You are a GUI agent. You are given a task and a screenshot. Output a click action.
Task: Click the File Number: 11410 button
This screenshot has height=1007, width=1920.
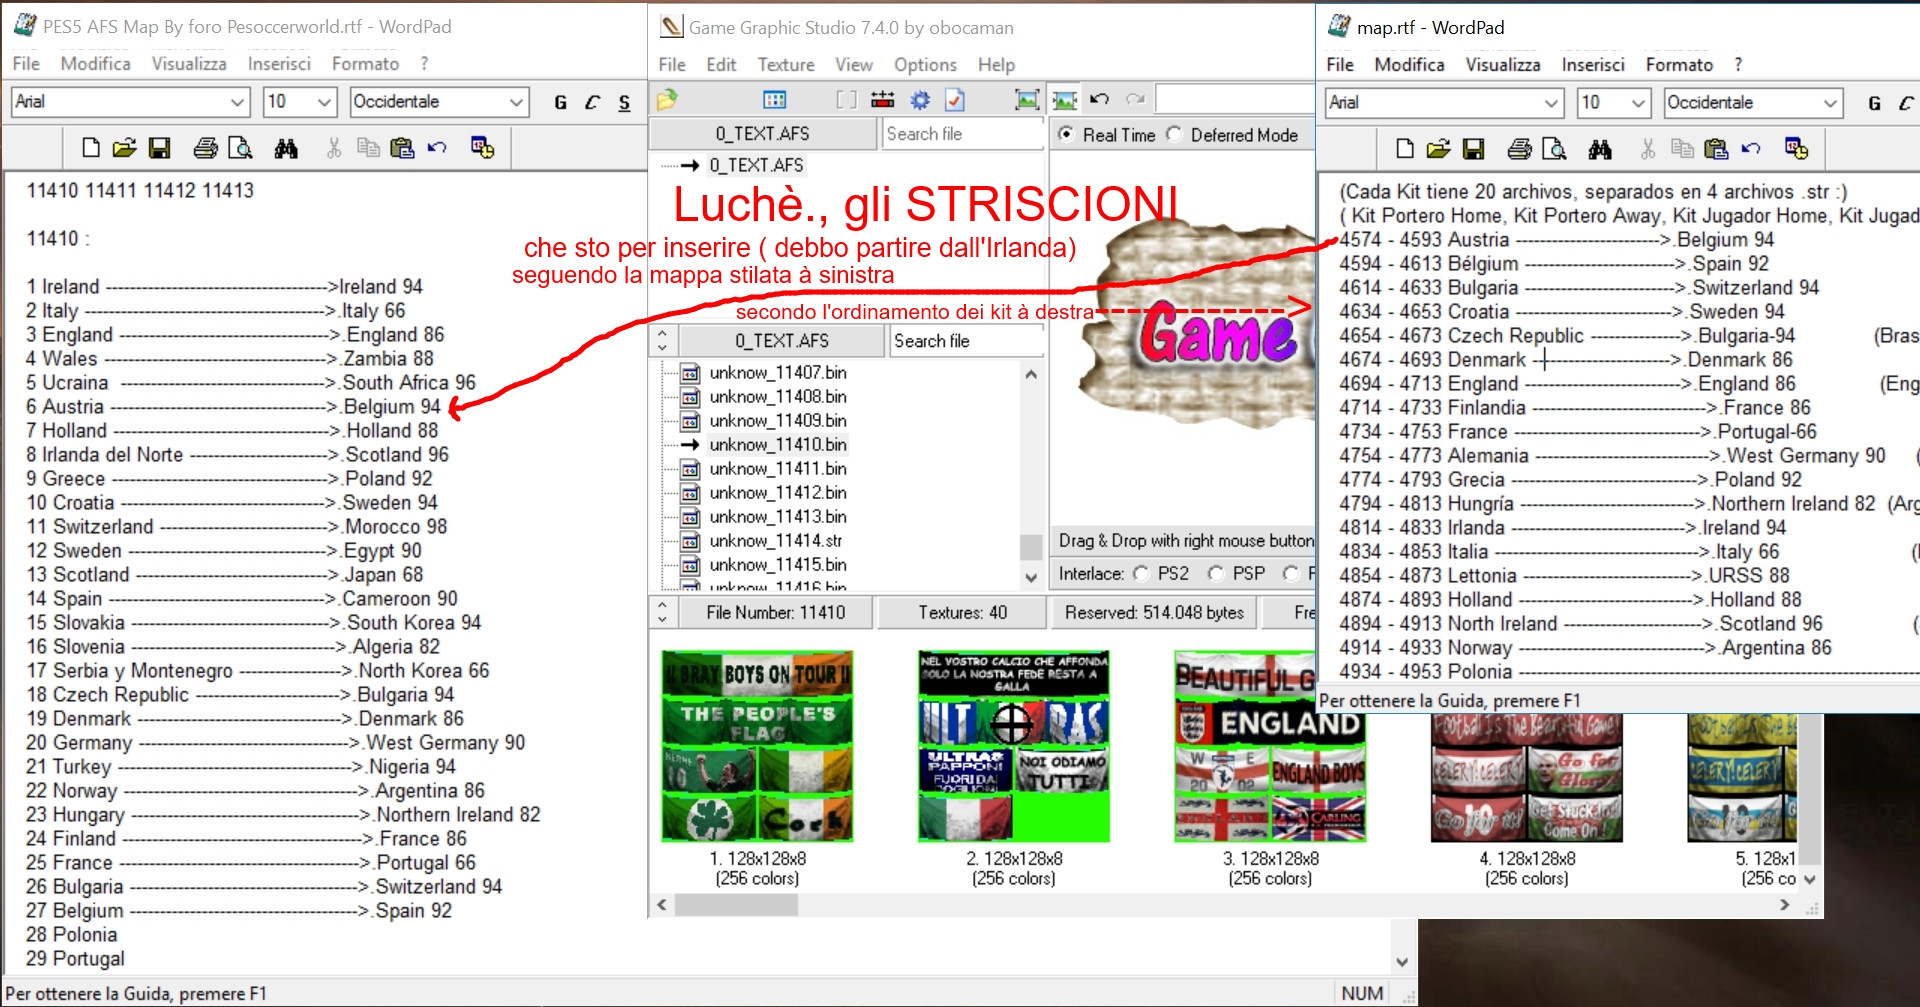pyautogui.click(x=775, y=612)
